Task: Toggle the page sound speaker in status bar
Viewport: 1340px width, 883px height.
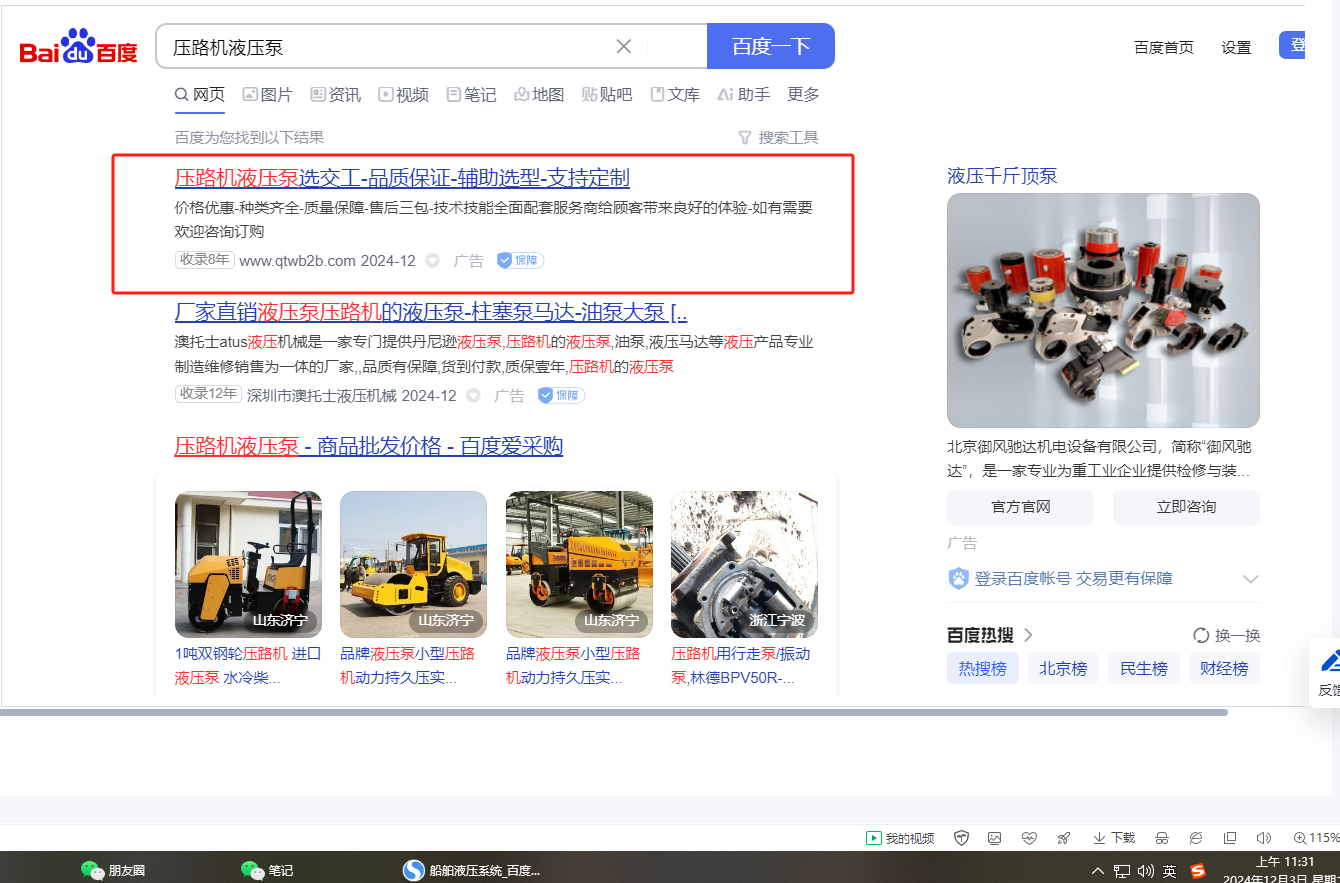Action: tap(1264, 838)
